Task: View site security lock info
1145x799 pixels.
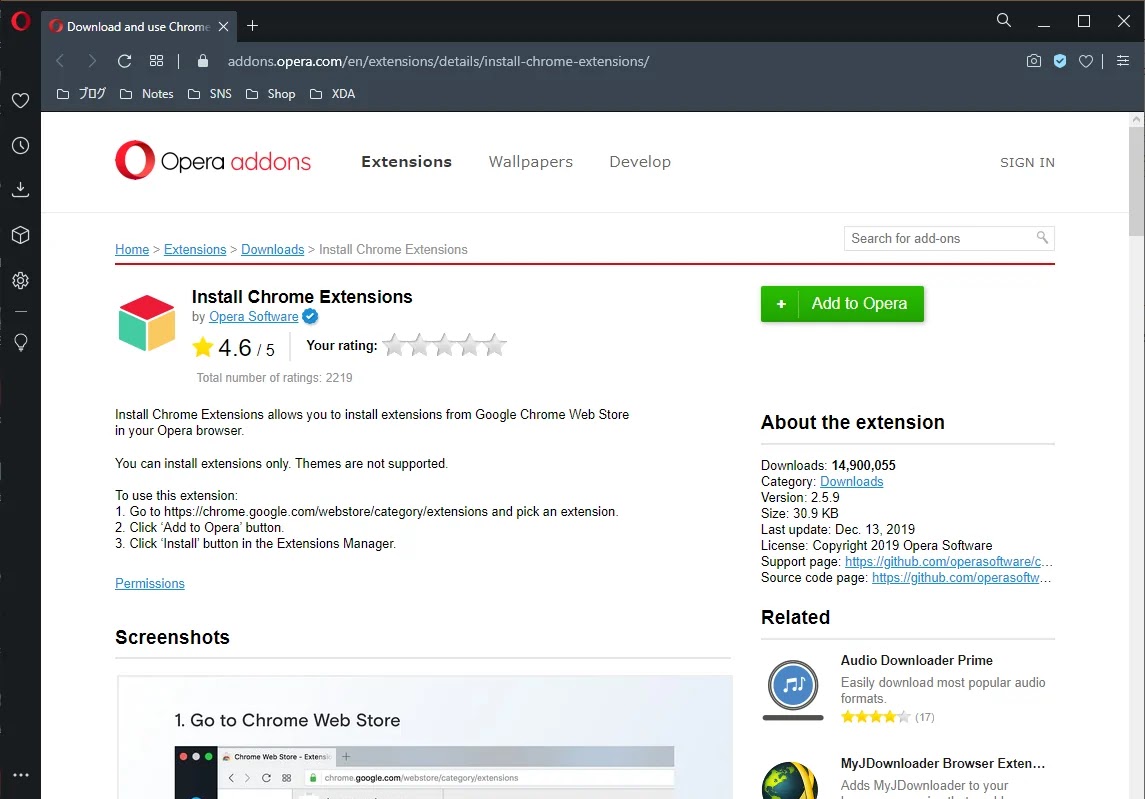Action: click(203, 61)
